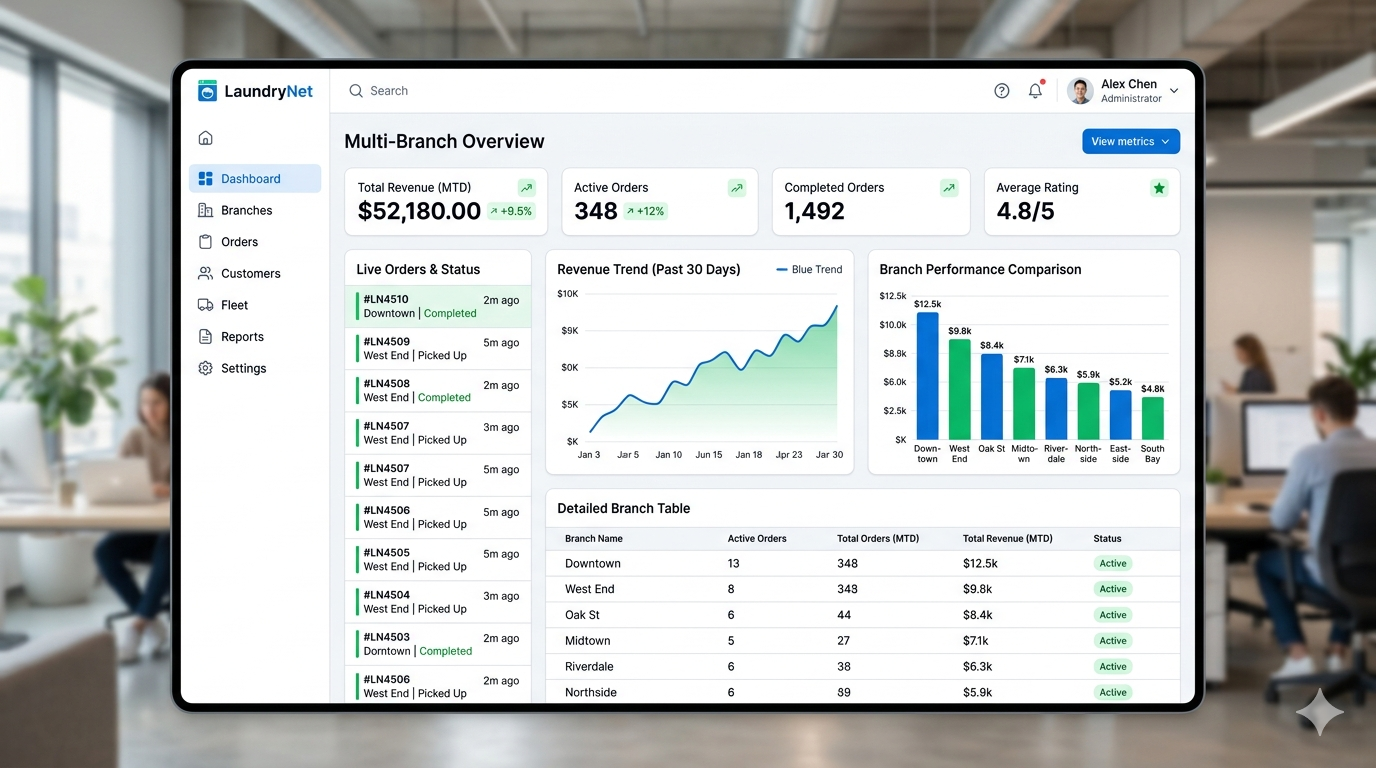The height and width of the screenshot is (768, 1376).
Task: Select order #LN4510 in Live Orders
Action: click(438, 306)
